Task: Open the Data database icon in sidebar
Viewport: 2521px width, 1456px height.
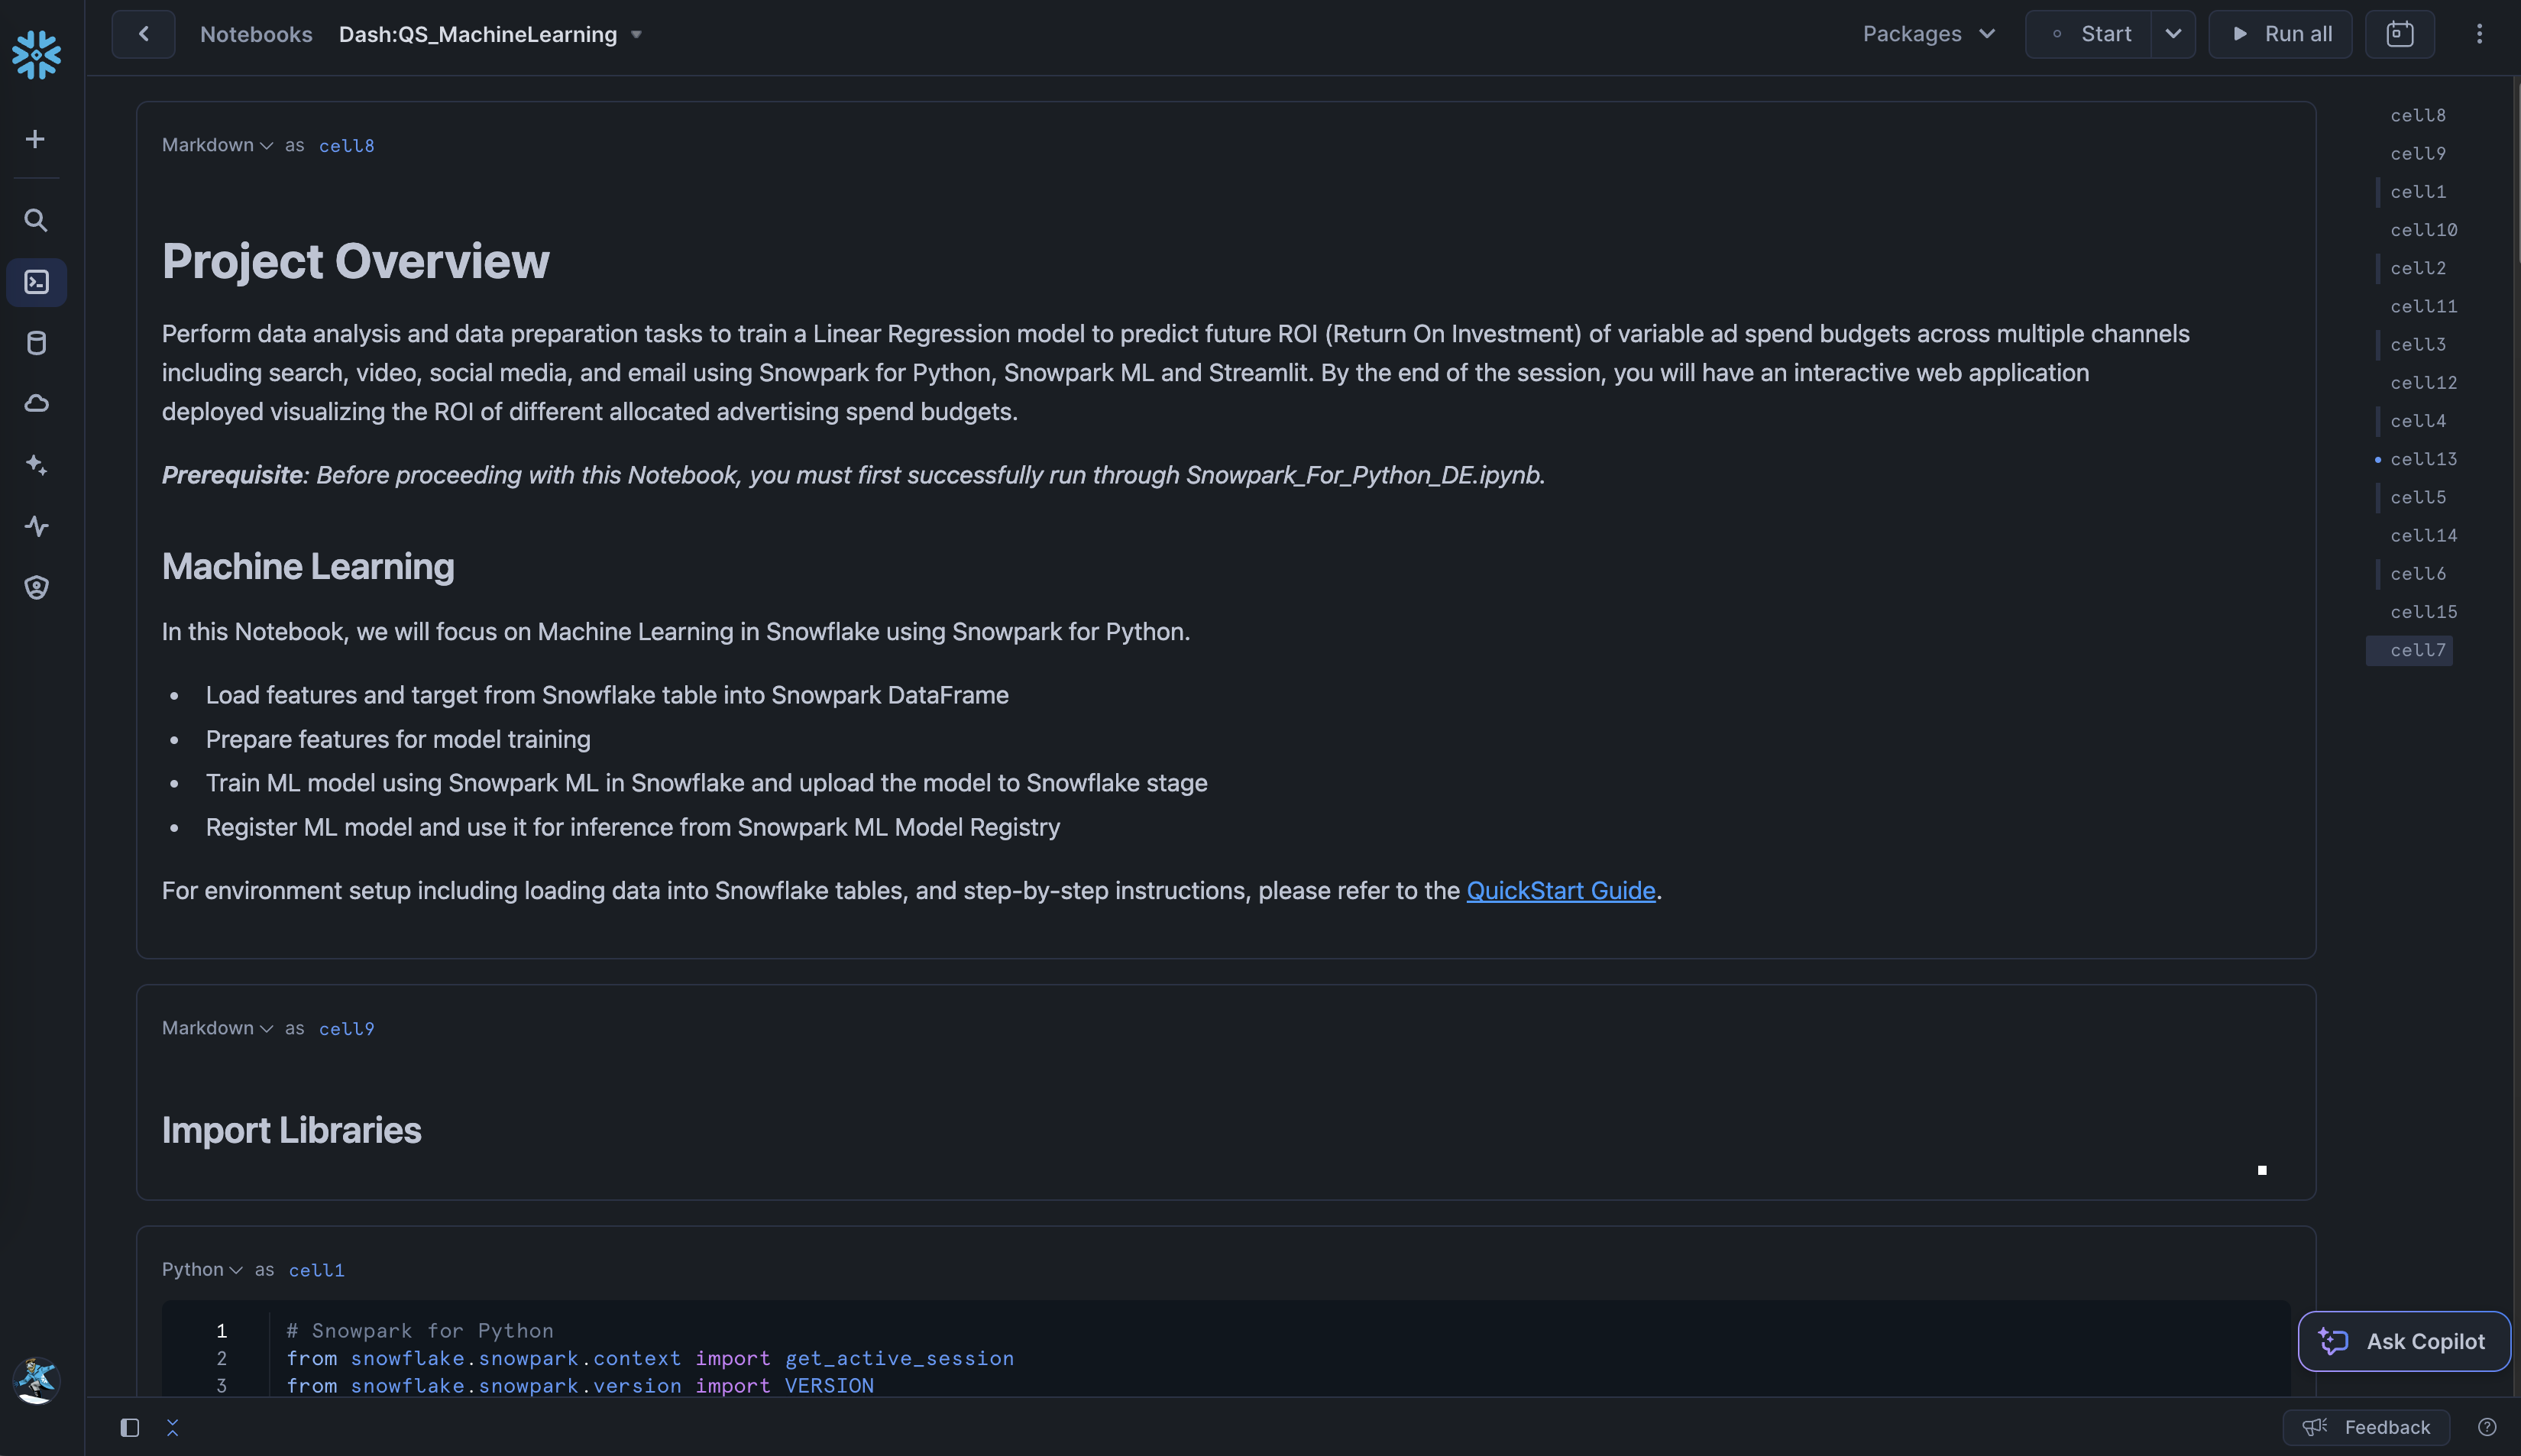Action: tap(36, 343)
